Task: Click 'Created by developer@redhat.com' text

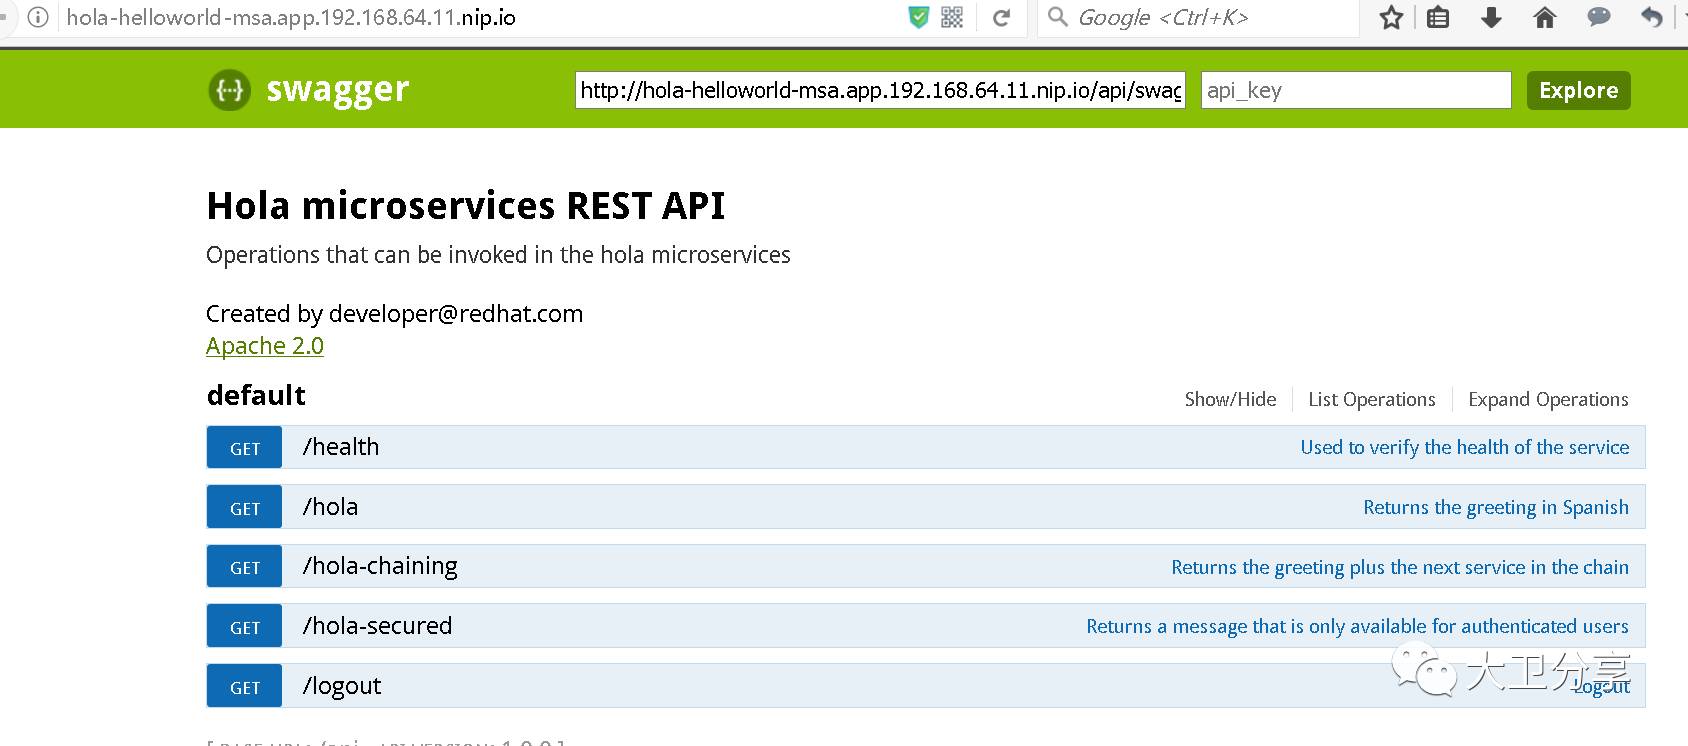Action: pos(394,314)
